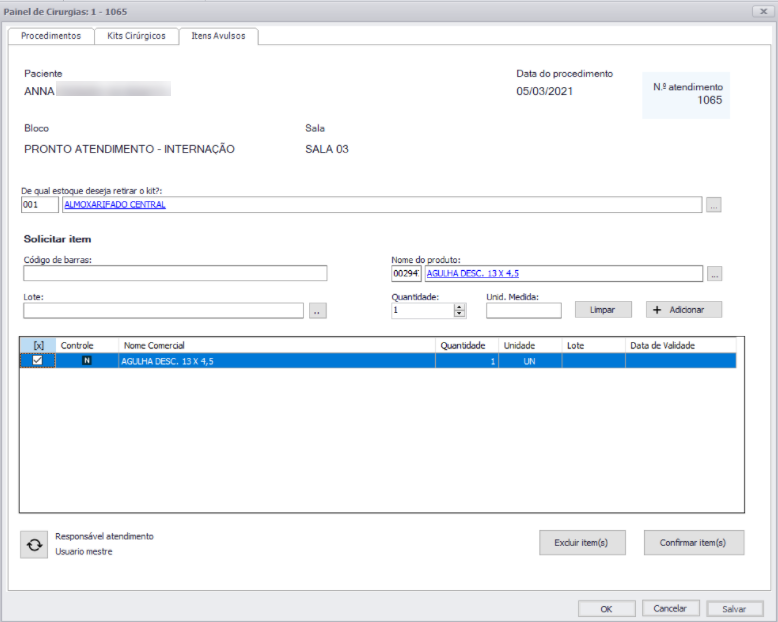This screenshot has width=778, height=622.
Task: Click the Quantidade input field
Action: point(422,311)
